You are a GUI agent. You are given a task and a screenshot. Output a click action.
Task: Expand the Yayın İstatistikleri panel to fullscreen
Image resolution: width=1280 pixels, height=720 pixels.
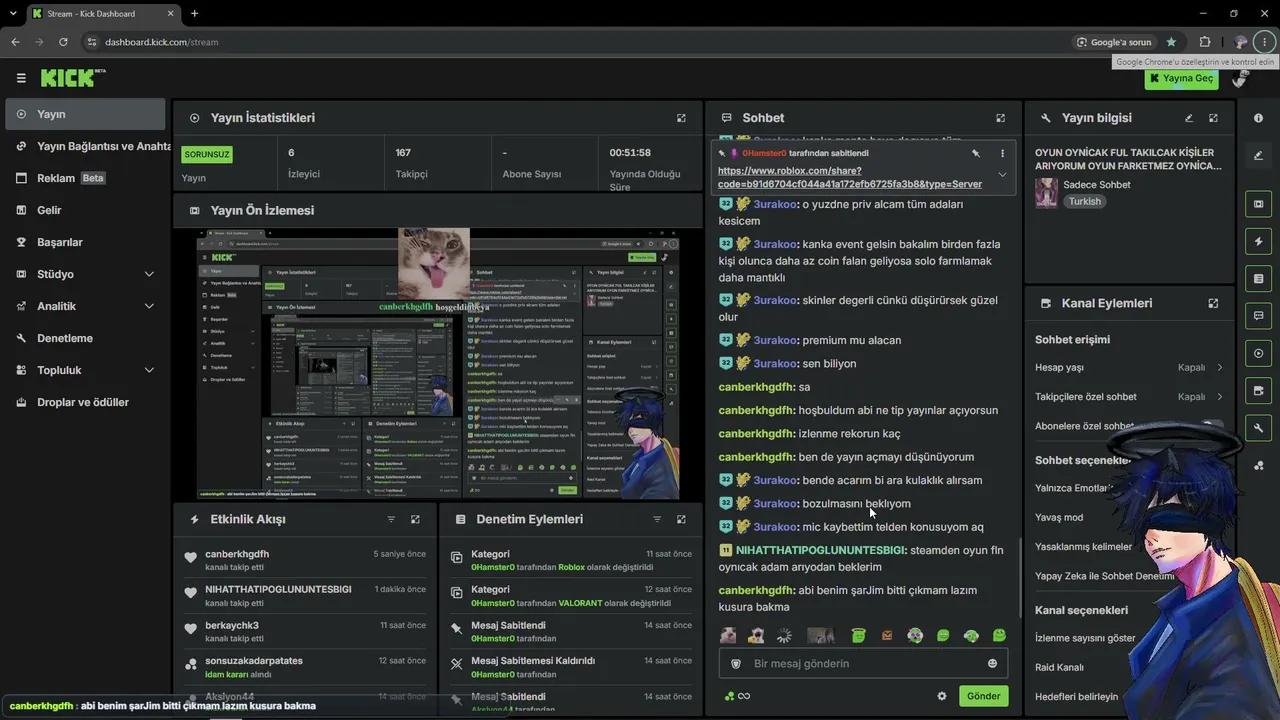pos(681,118)
